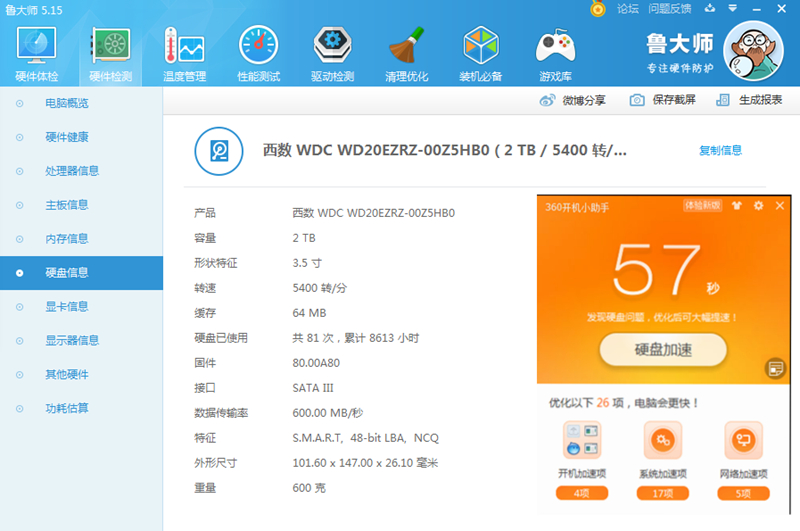
Task: Select 硬件检测 hardware detection icon
Action: tap(111, 54)
